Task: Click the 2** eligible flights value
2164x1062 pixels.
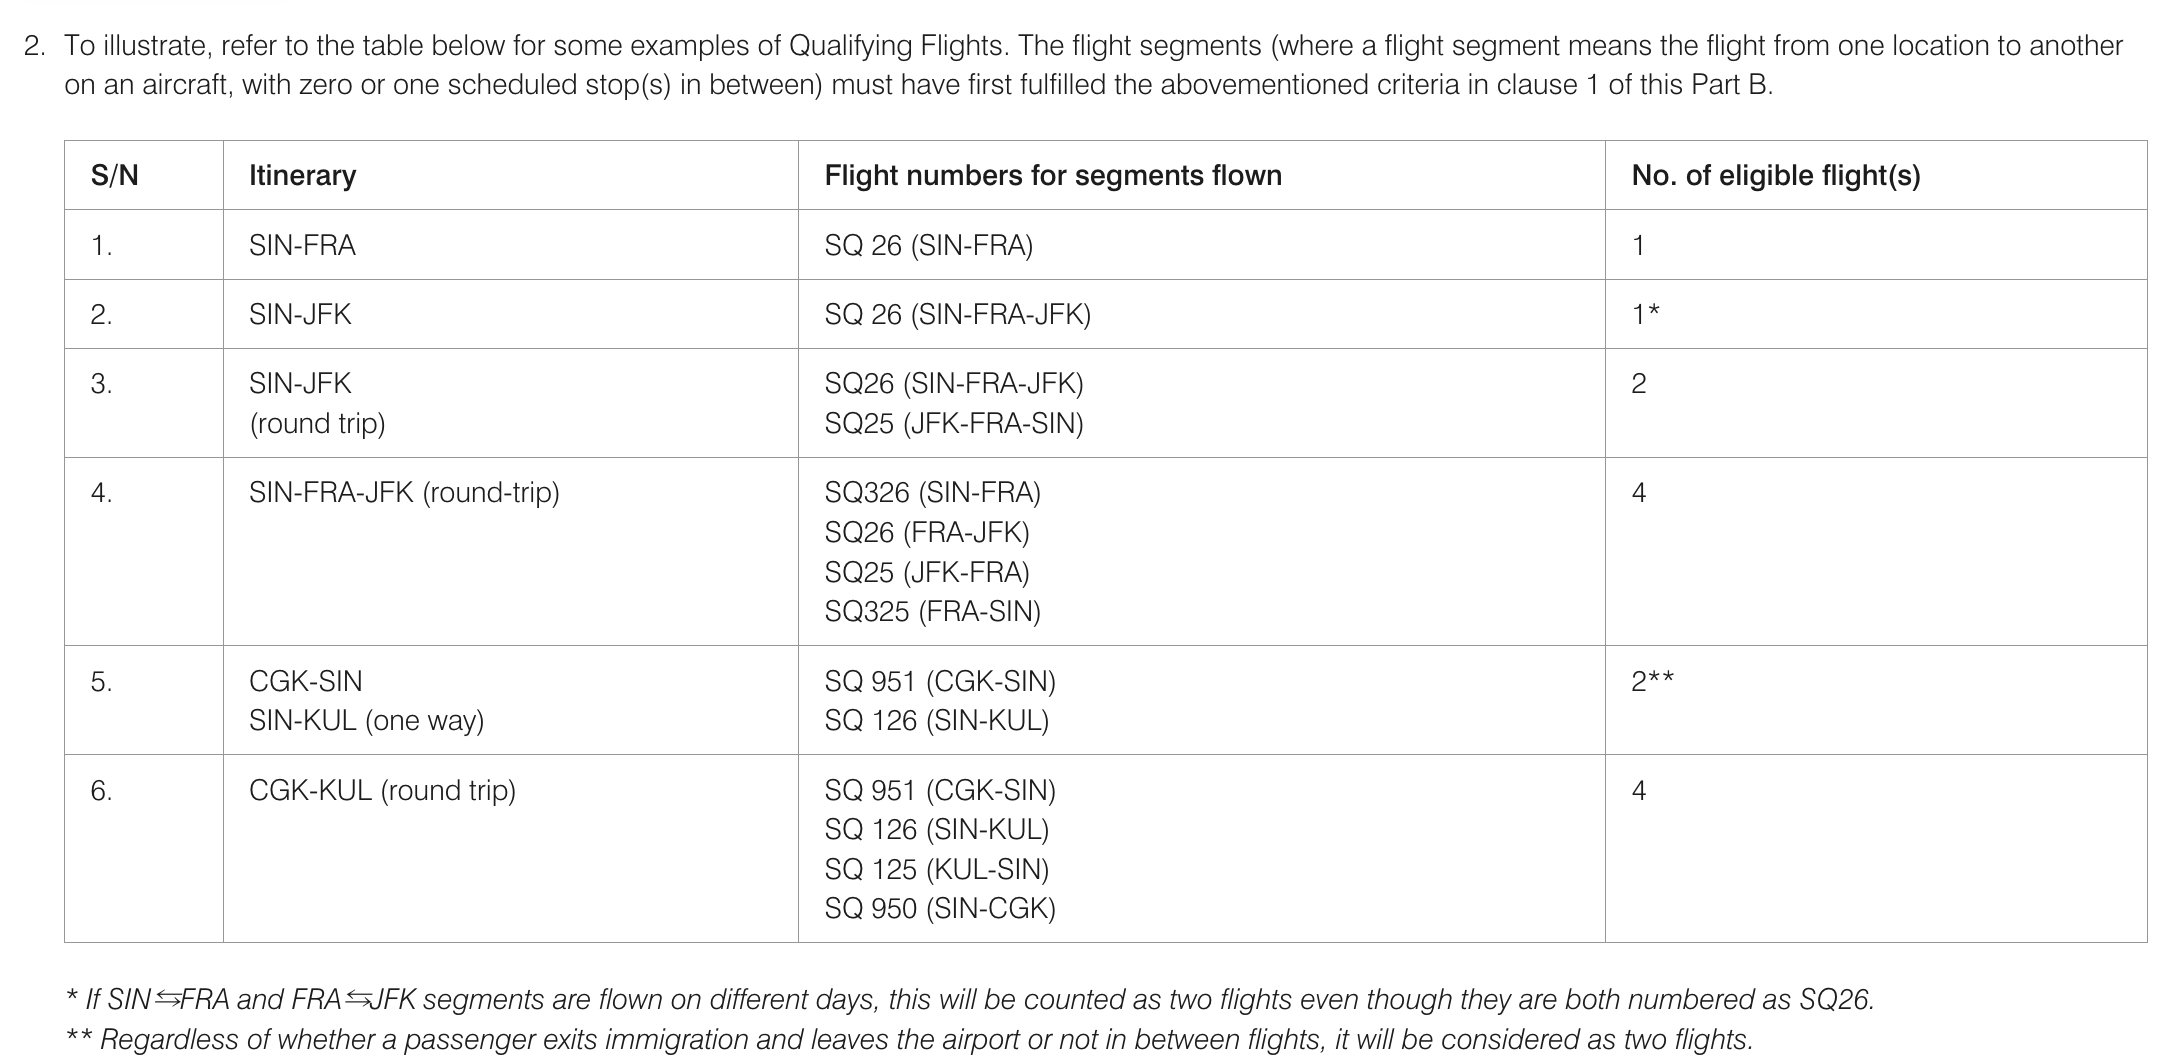Action: 1652,682
